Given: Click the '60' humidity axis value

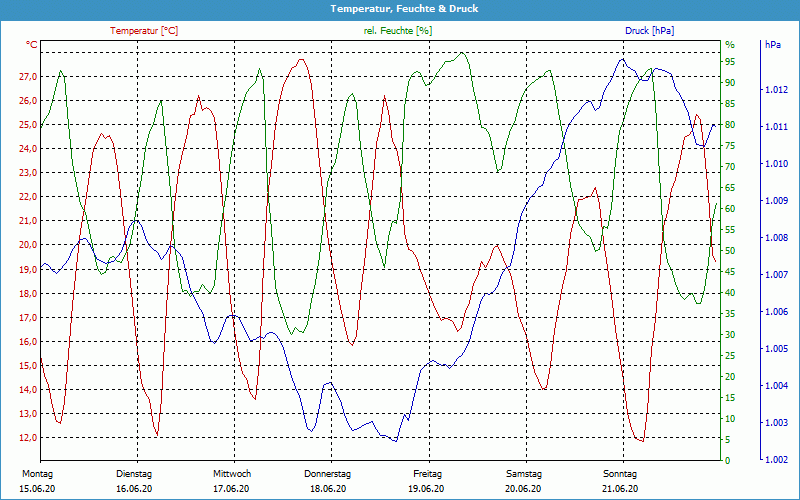Looking at the screenshot, I should click(730, 209).
